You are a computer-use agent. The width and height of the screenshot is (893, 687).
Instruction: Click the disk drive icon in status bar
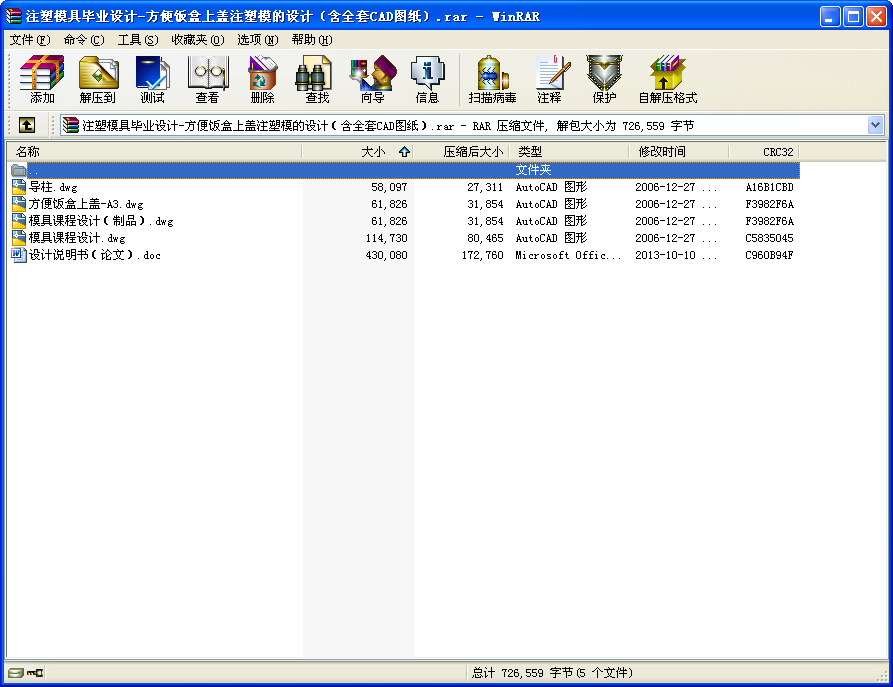16,673
